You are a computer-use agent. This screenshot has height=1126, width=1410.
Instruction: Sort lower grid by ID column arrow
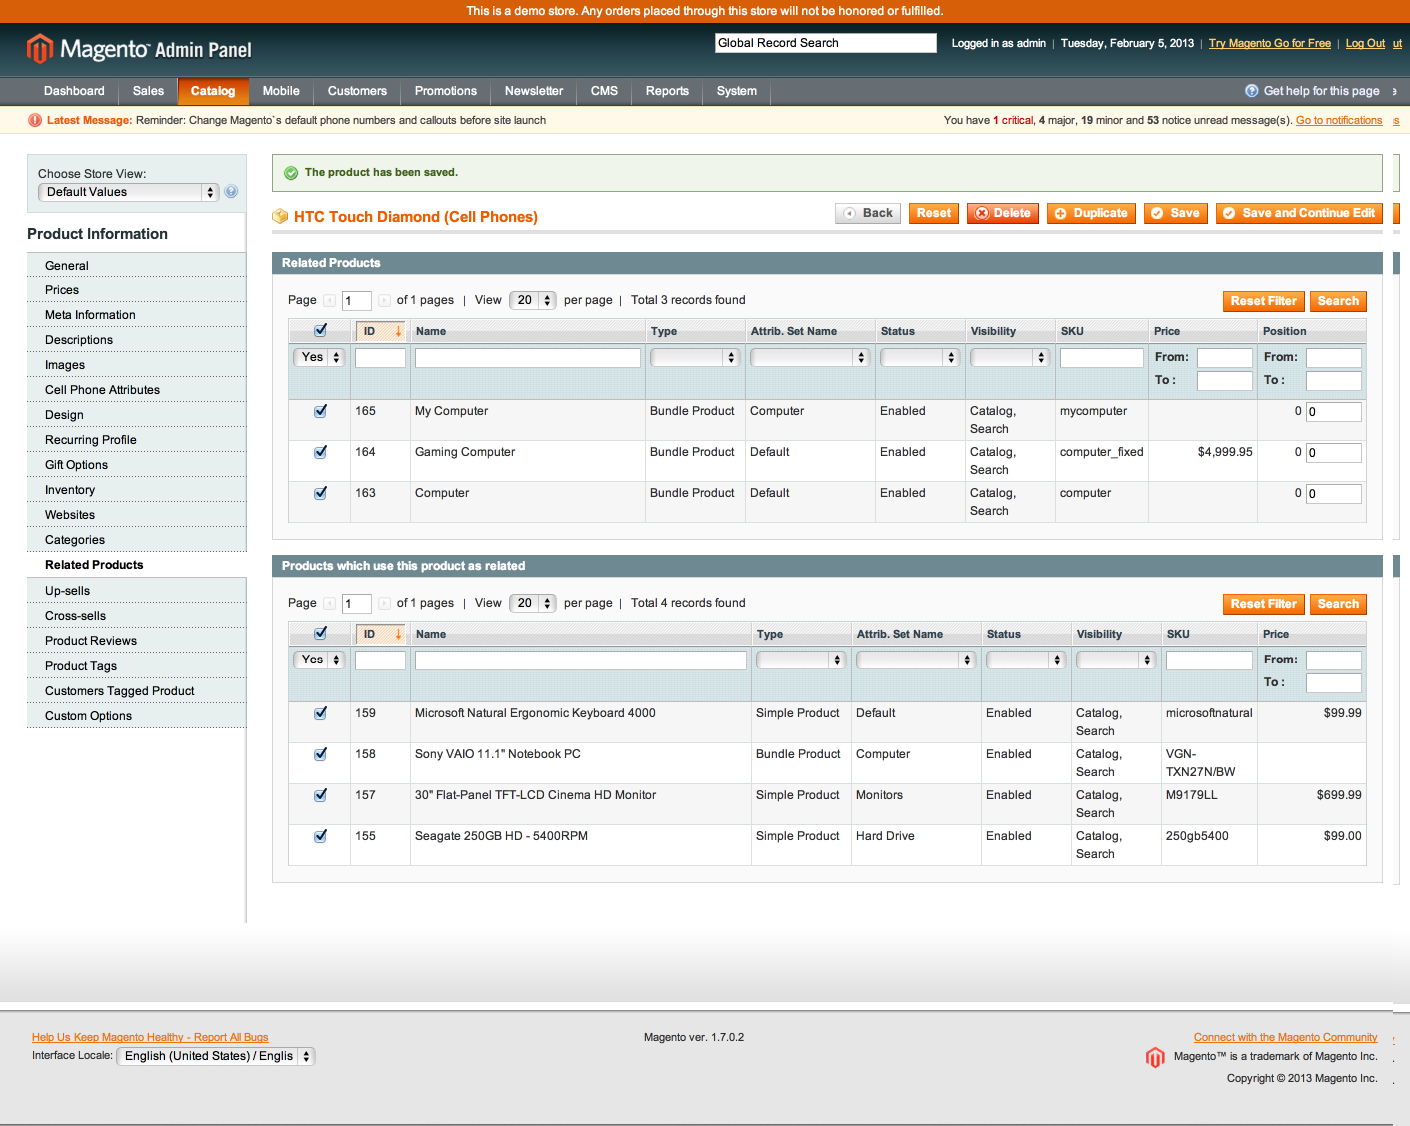pos(398,634)
